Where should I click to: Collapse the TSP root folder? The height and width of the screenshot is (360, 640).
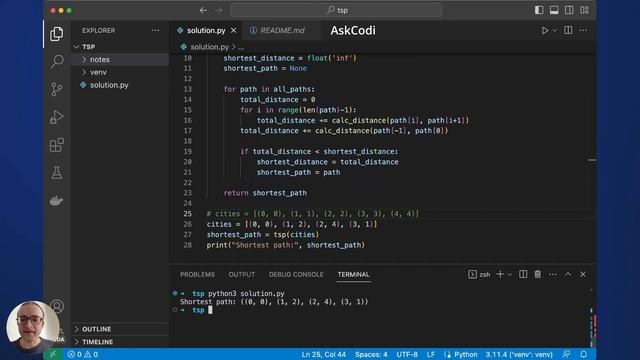[76, 47]
